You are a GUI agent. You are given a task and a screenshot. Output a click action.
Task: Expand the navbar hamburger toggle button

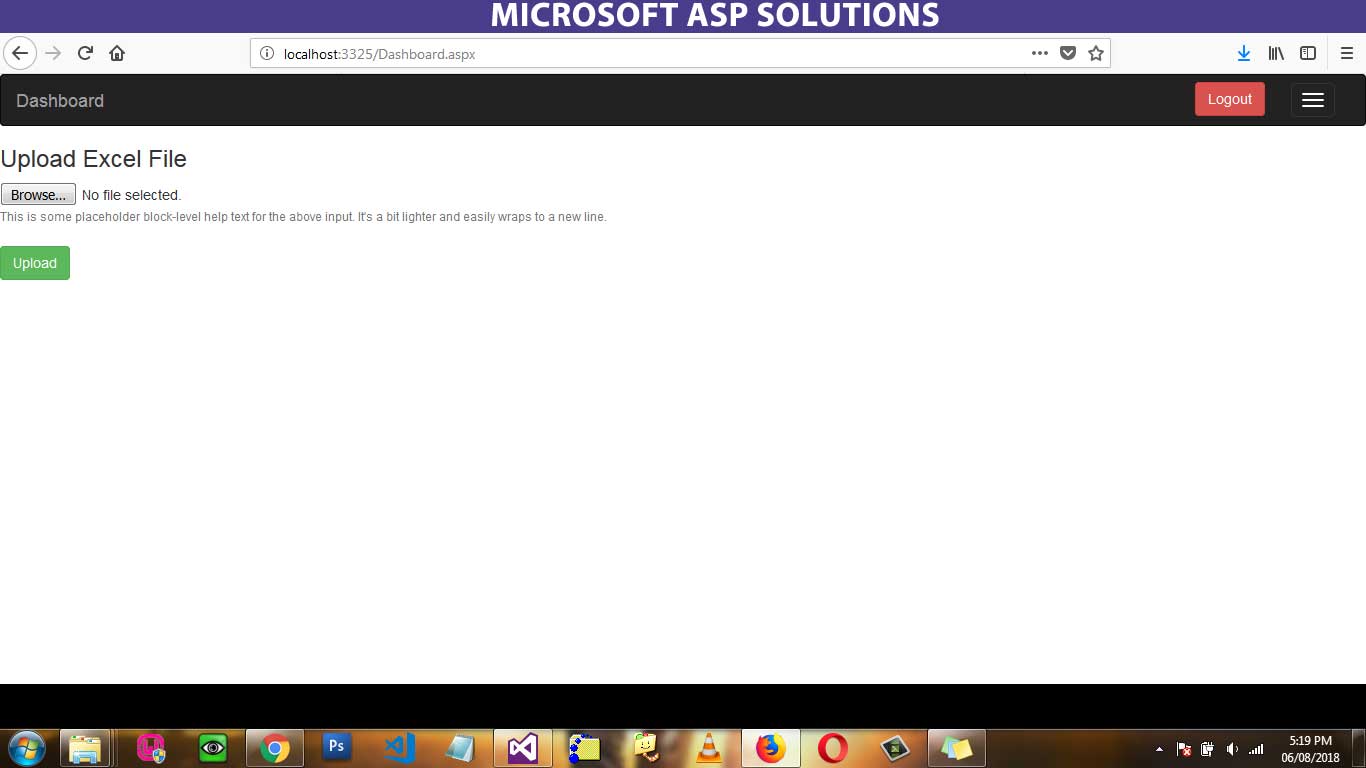[1313, 100]
